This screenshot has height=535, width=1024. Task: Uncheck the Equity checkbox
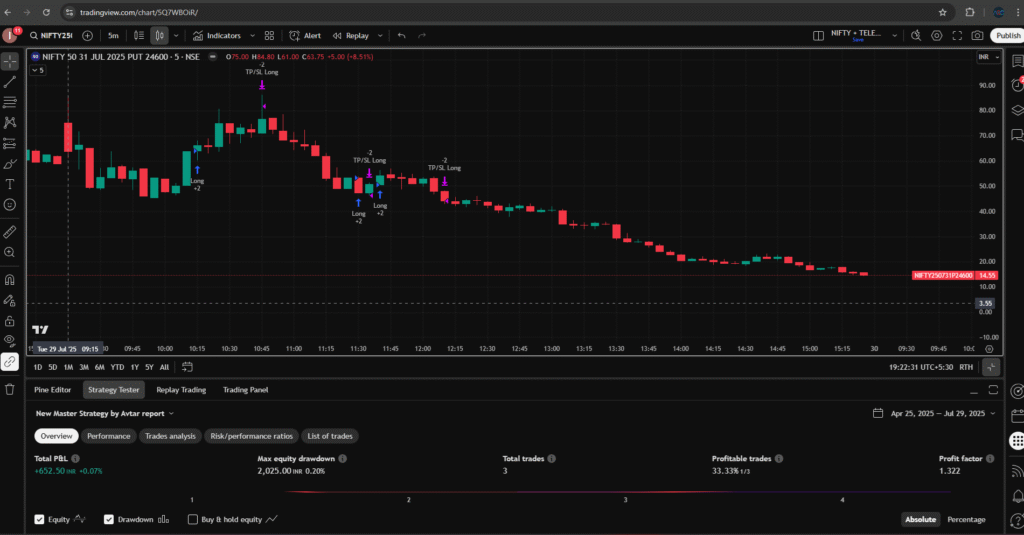39,519
